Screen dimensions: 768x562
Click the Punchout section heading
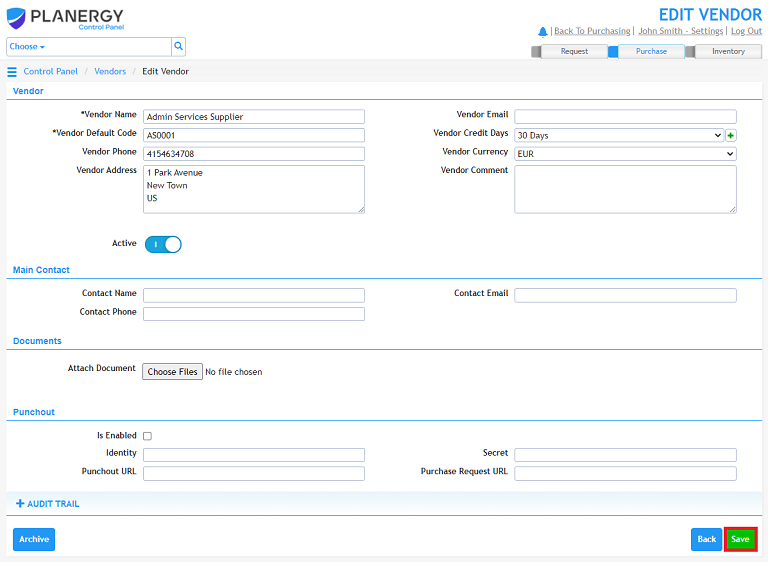tap(34, 412)
